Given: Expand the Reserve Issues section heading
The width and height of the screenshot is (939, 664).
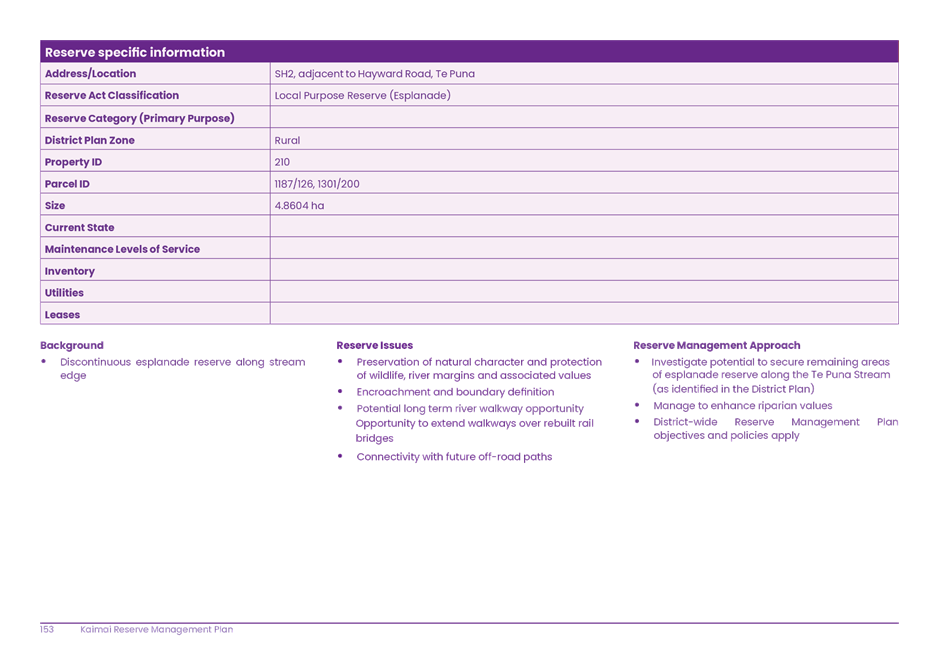Looking at the screenshot, I should (x=375, y=345).
